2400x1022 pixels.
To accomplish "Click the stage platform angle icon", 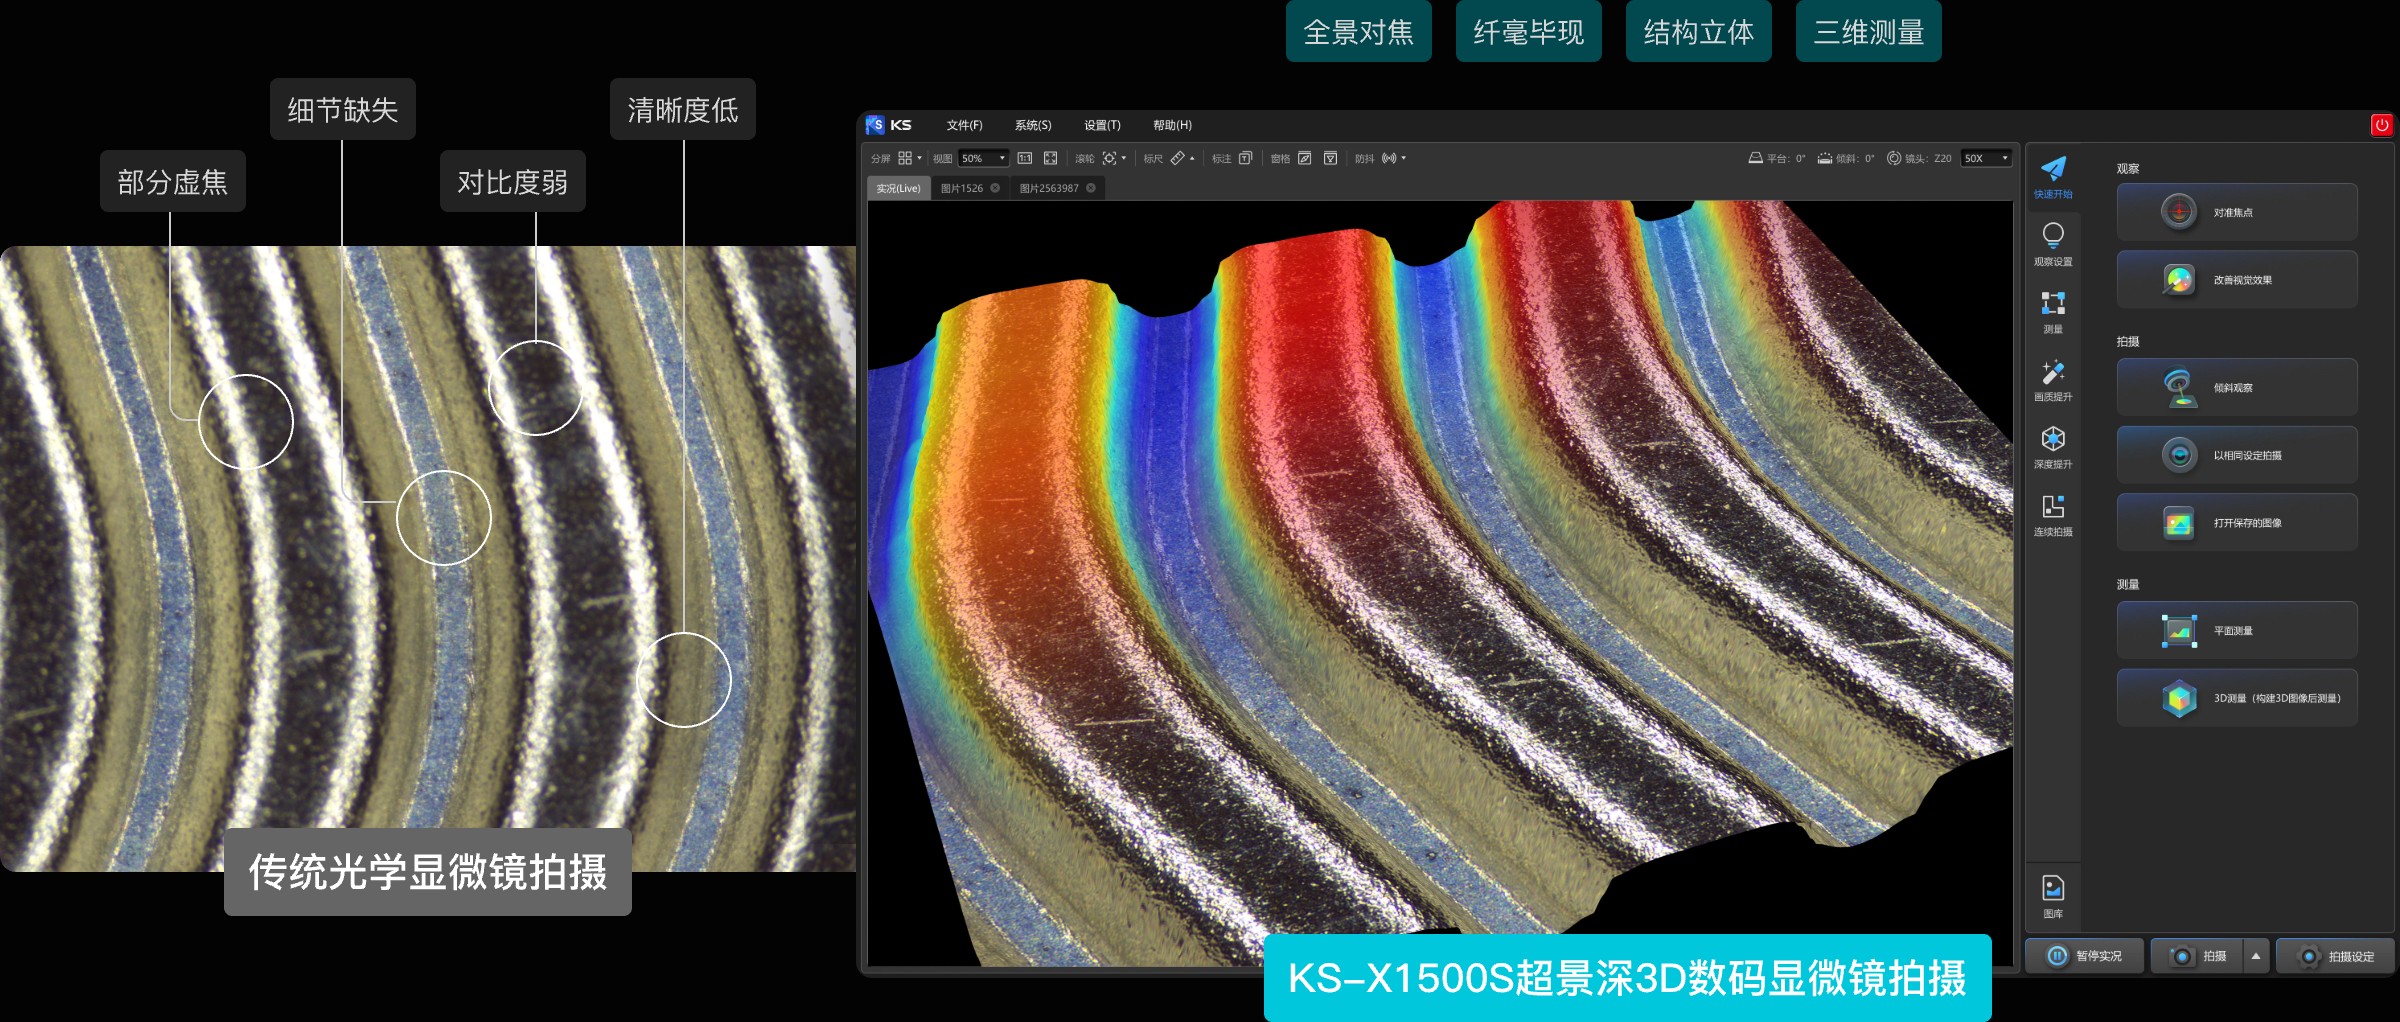I will [1755, 158].
